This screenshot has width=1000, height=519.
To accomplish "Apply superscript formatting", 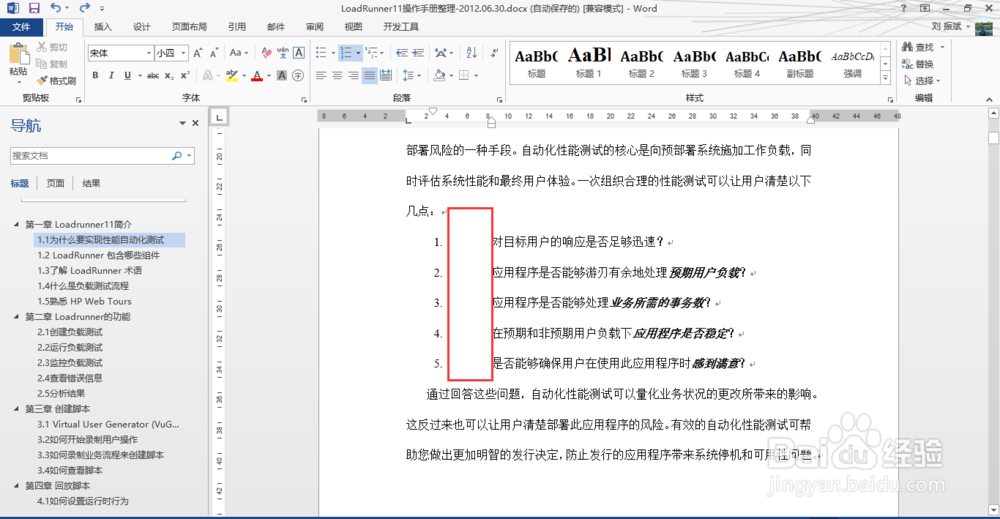I will point(185,76).
